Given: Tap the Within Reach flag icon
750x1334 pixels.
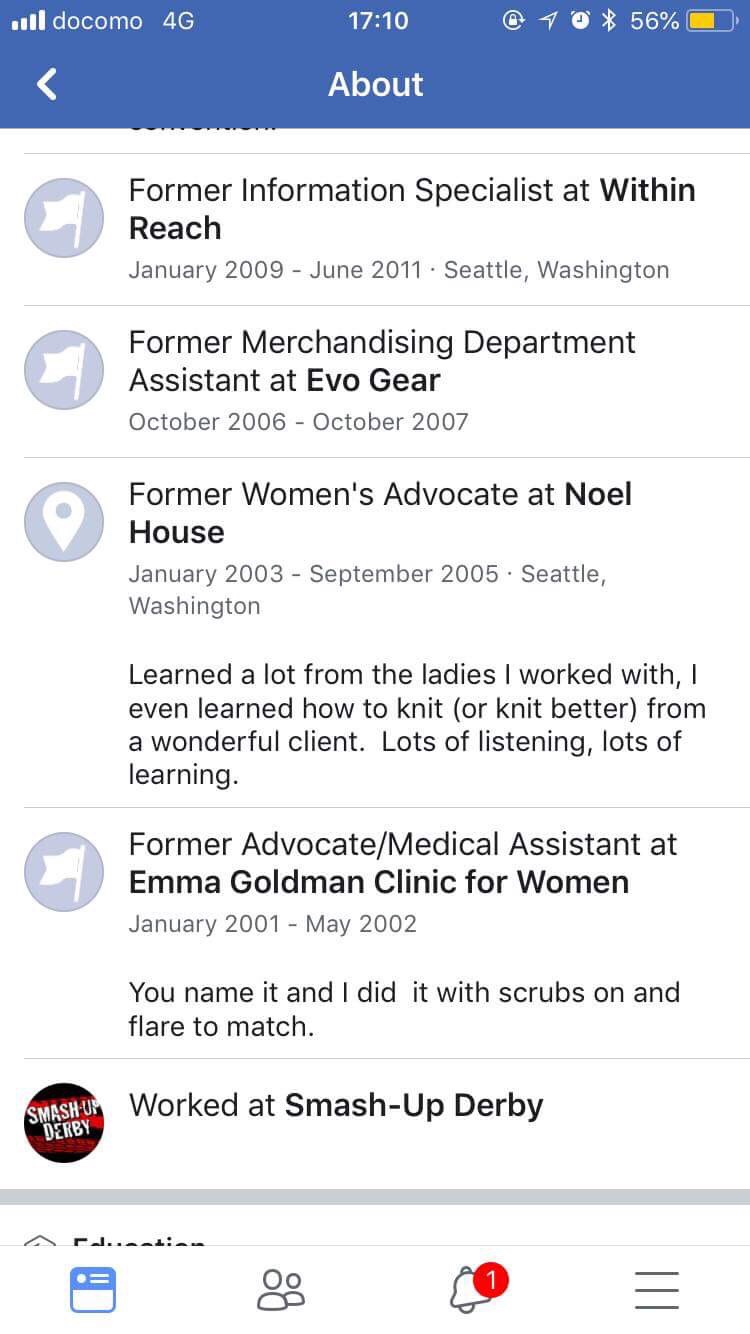Looking at the screenshot, I should pos(64,218).
